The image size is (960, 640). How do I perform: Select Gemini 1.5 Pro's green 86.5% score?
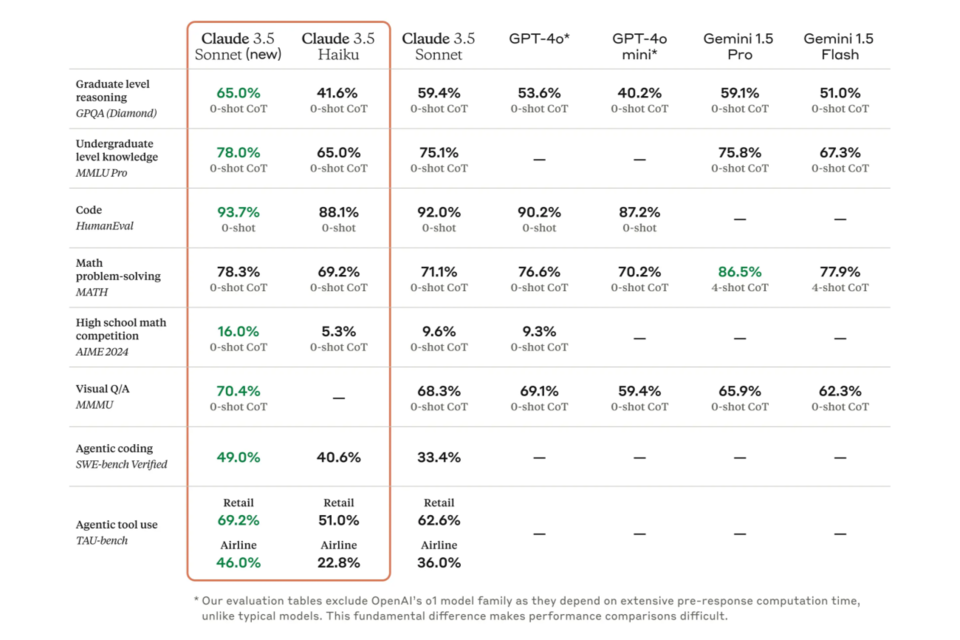739,271
